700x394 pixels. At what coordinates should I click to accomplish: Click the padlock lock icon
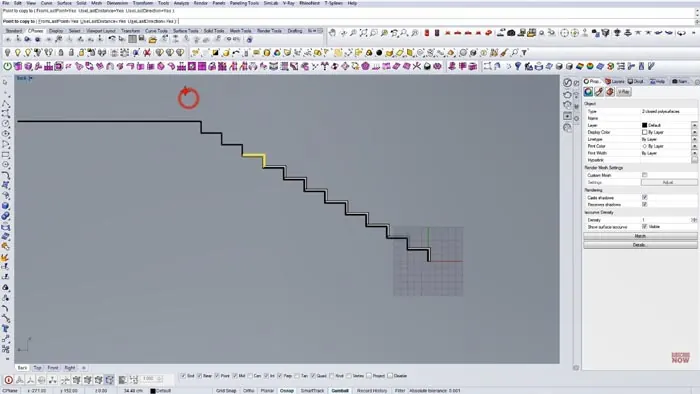61,53
